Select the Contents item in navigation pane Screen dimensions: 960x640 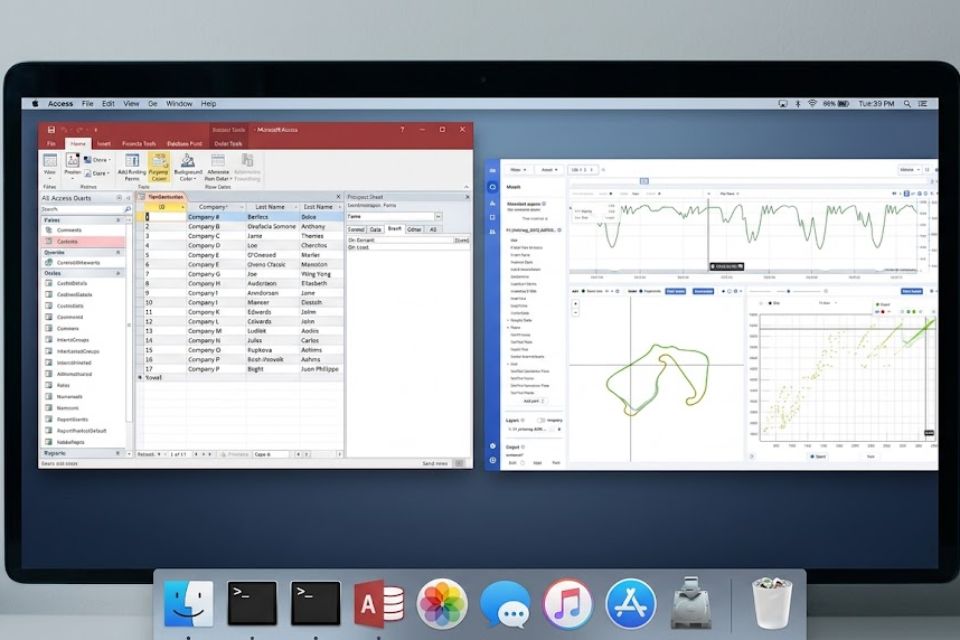[83, 241]
